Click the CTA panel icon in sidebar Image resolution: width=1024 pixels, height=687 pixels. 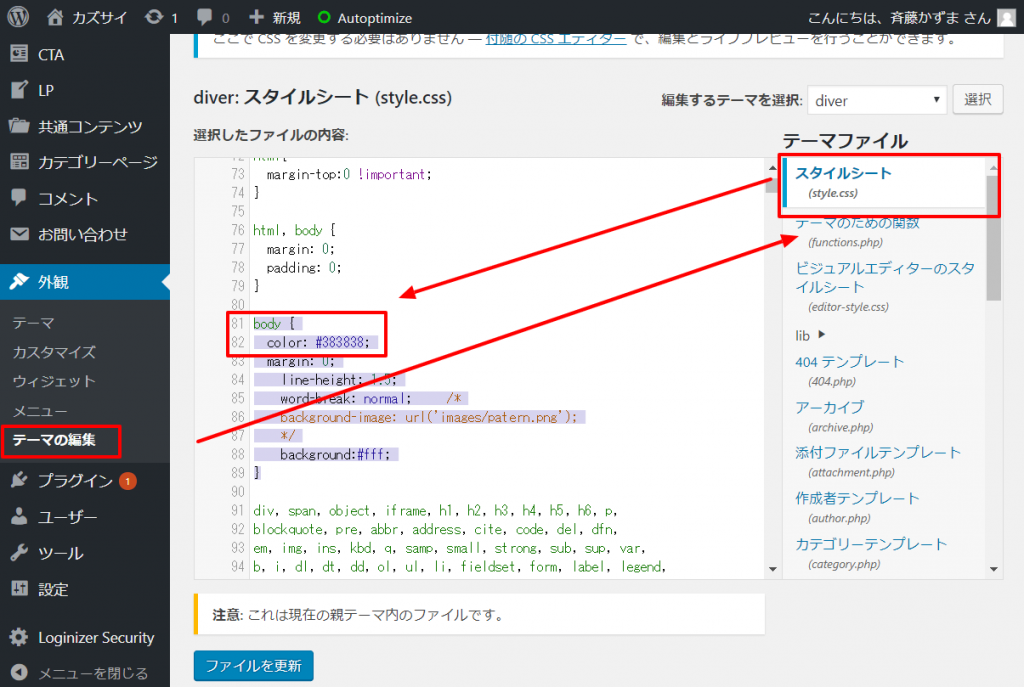[21, 54]
